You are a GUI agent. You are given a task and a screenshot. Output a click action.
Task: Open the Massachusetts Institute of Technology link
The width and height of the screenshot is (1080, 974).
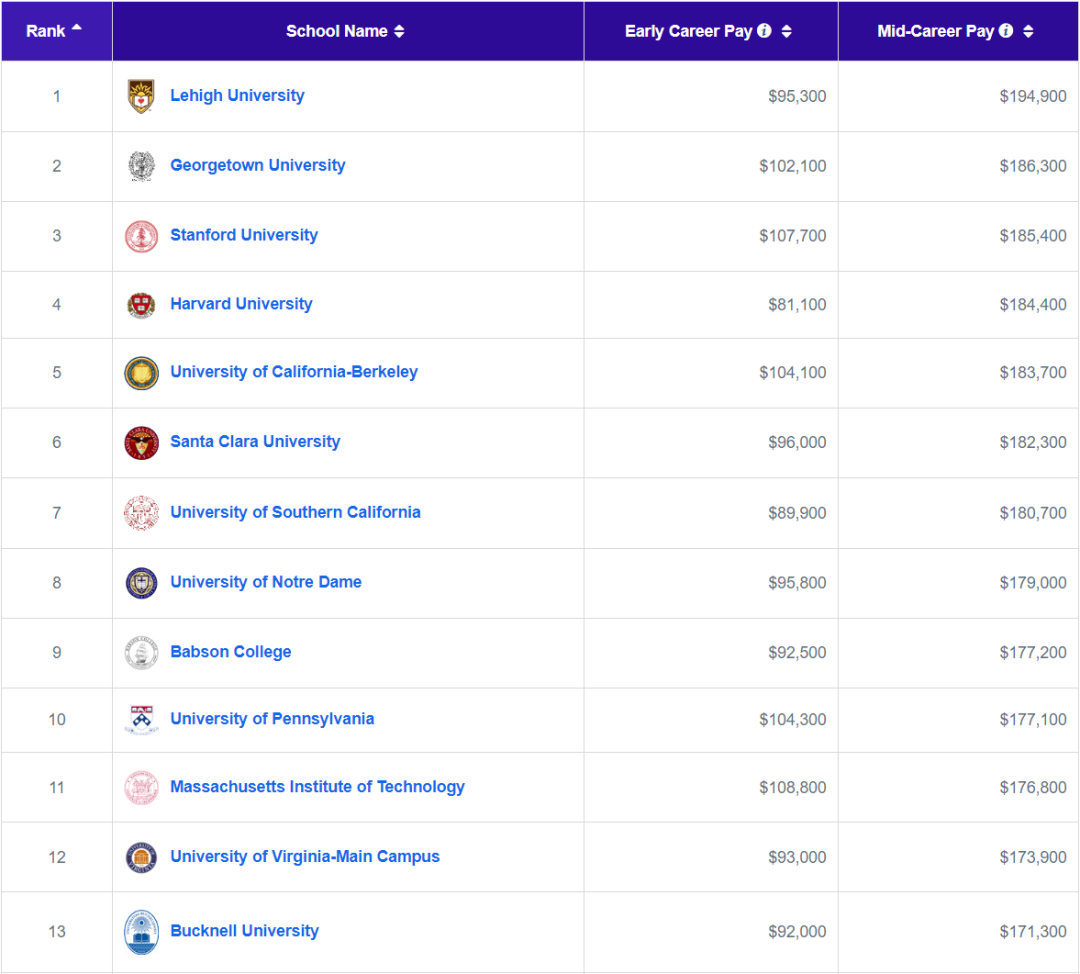click(317, 787)
